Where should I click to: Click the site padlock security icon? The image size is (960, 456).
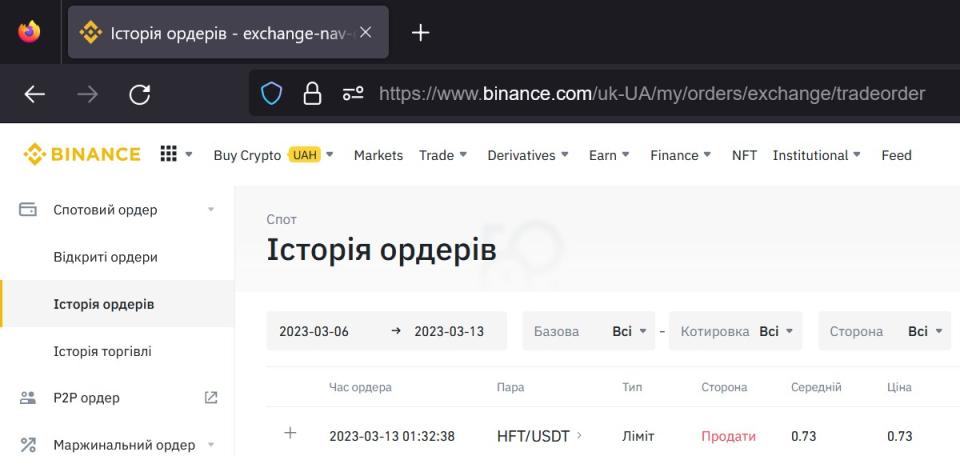point(312,94)
